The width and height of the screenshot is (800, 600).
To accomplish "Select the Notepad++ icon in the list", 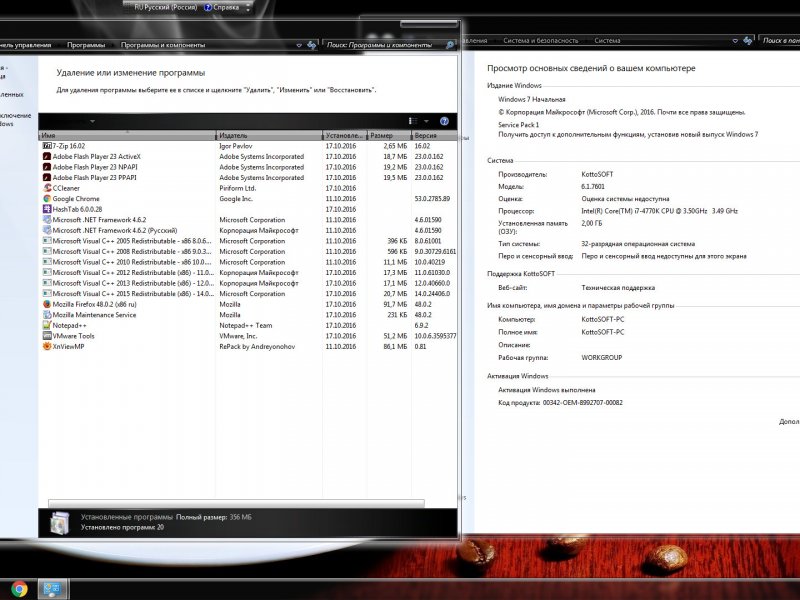I will point(47,325).
